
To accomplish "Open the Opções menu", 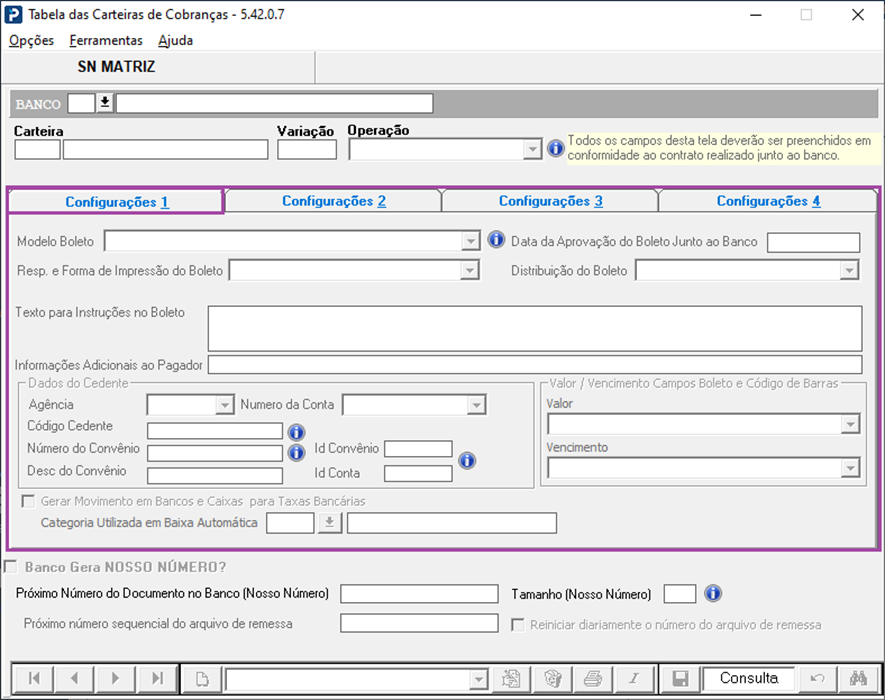I will (x=32, y=41).
